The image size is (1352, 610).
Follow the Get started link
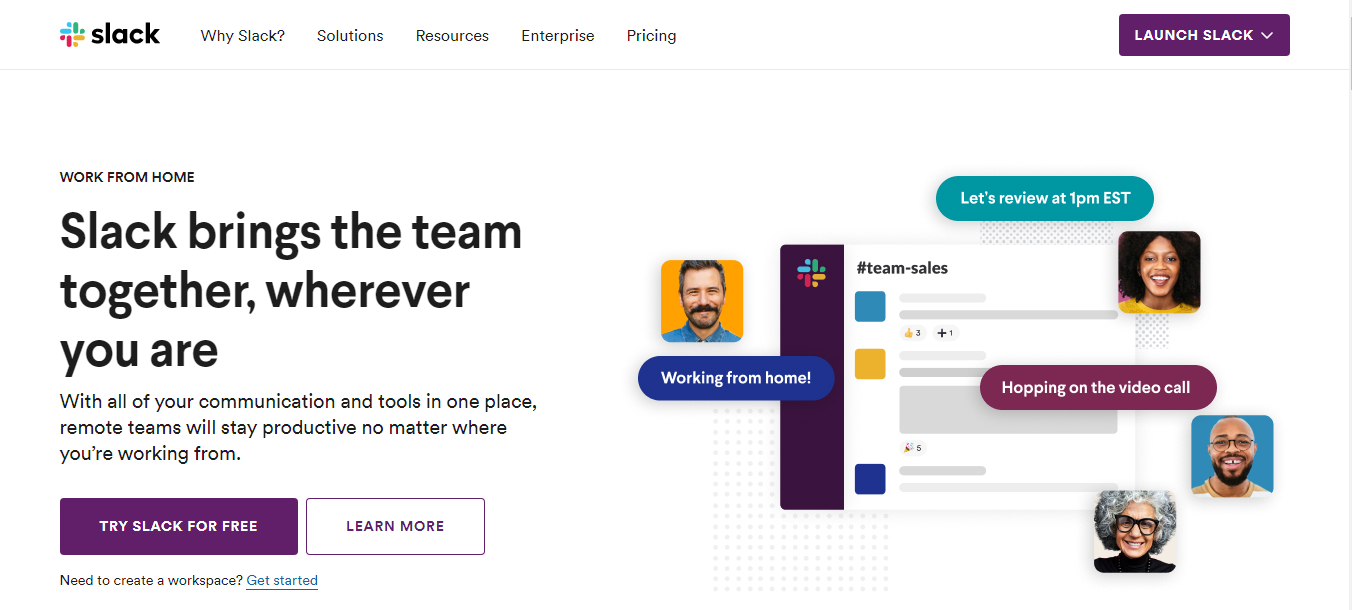[x=282, y=580]
